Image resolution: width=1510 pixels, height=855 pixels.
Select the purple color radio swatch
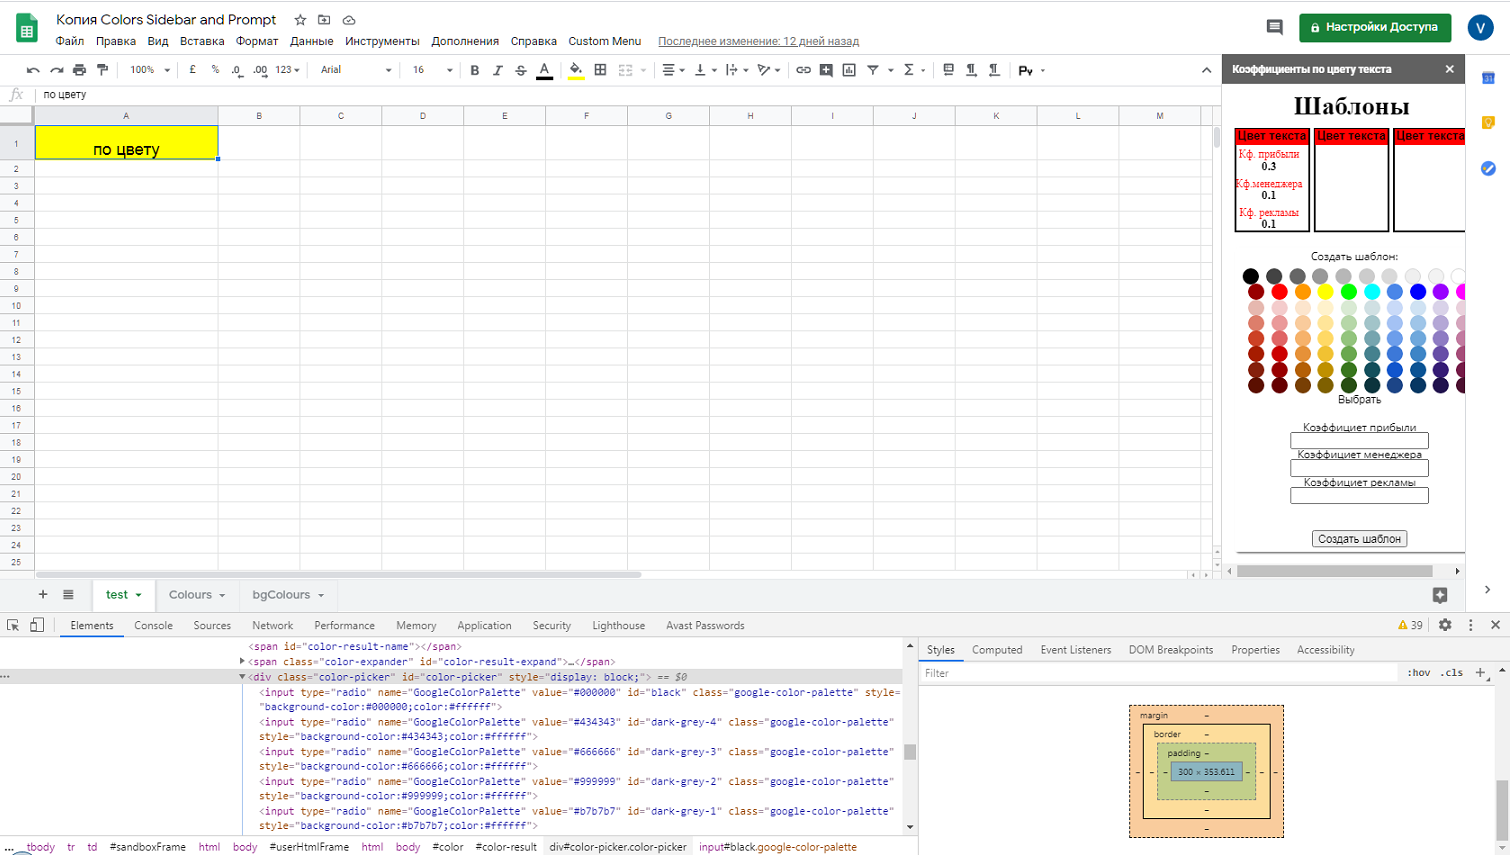pos(1441,292)
